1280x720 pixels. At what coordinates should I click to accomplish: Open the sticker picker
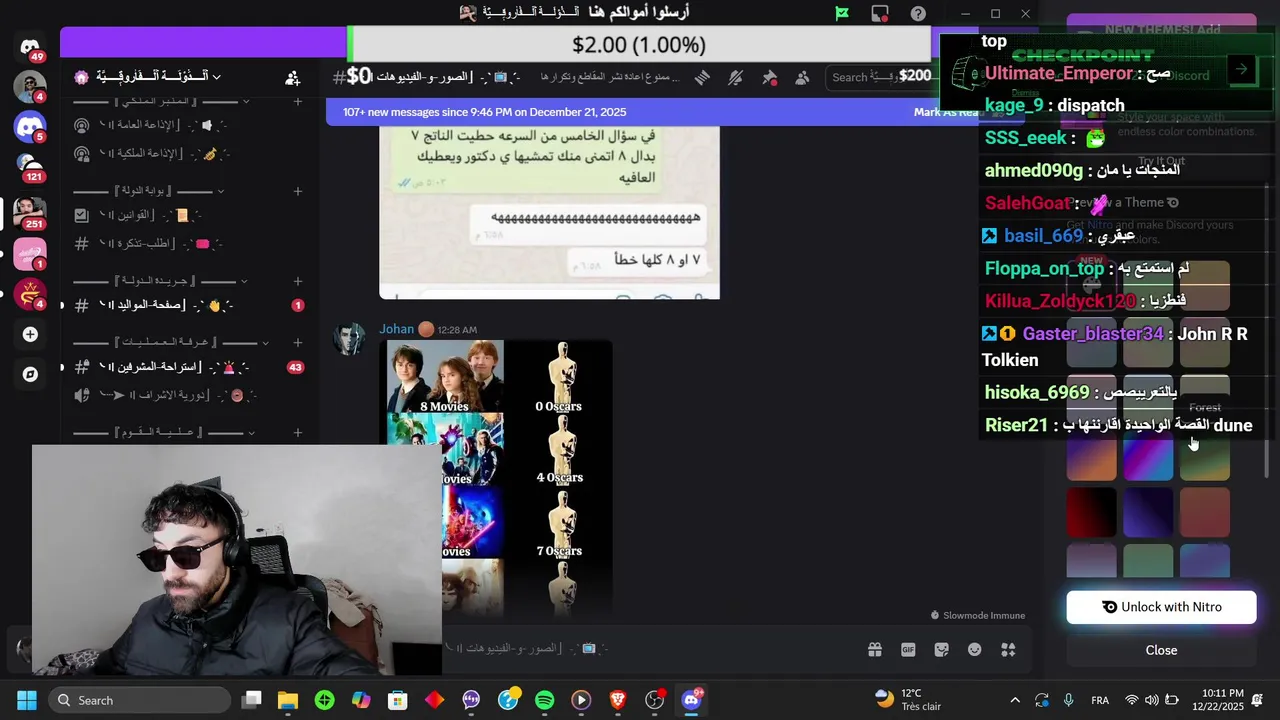pyautogui.click(x=941, y=650)
